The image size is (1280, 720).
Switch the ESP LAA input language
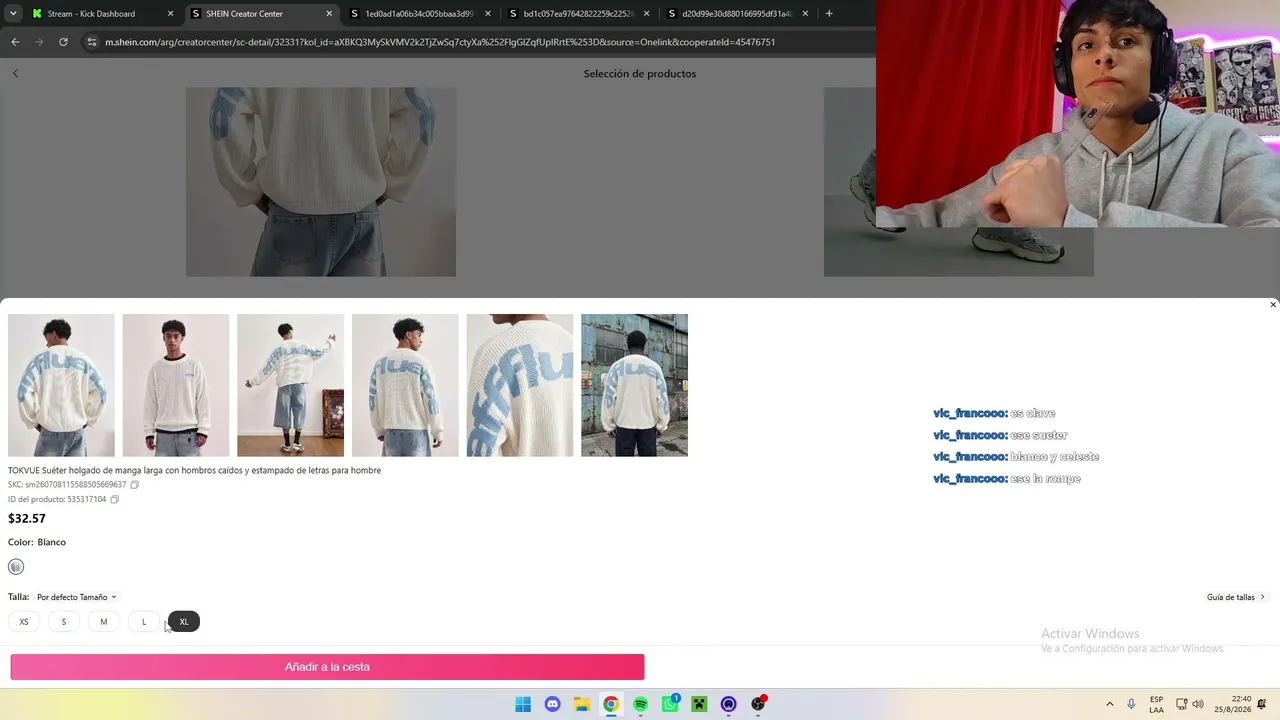(x=1156, y=704)
